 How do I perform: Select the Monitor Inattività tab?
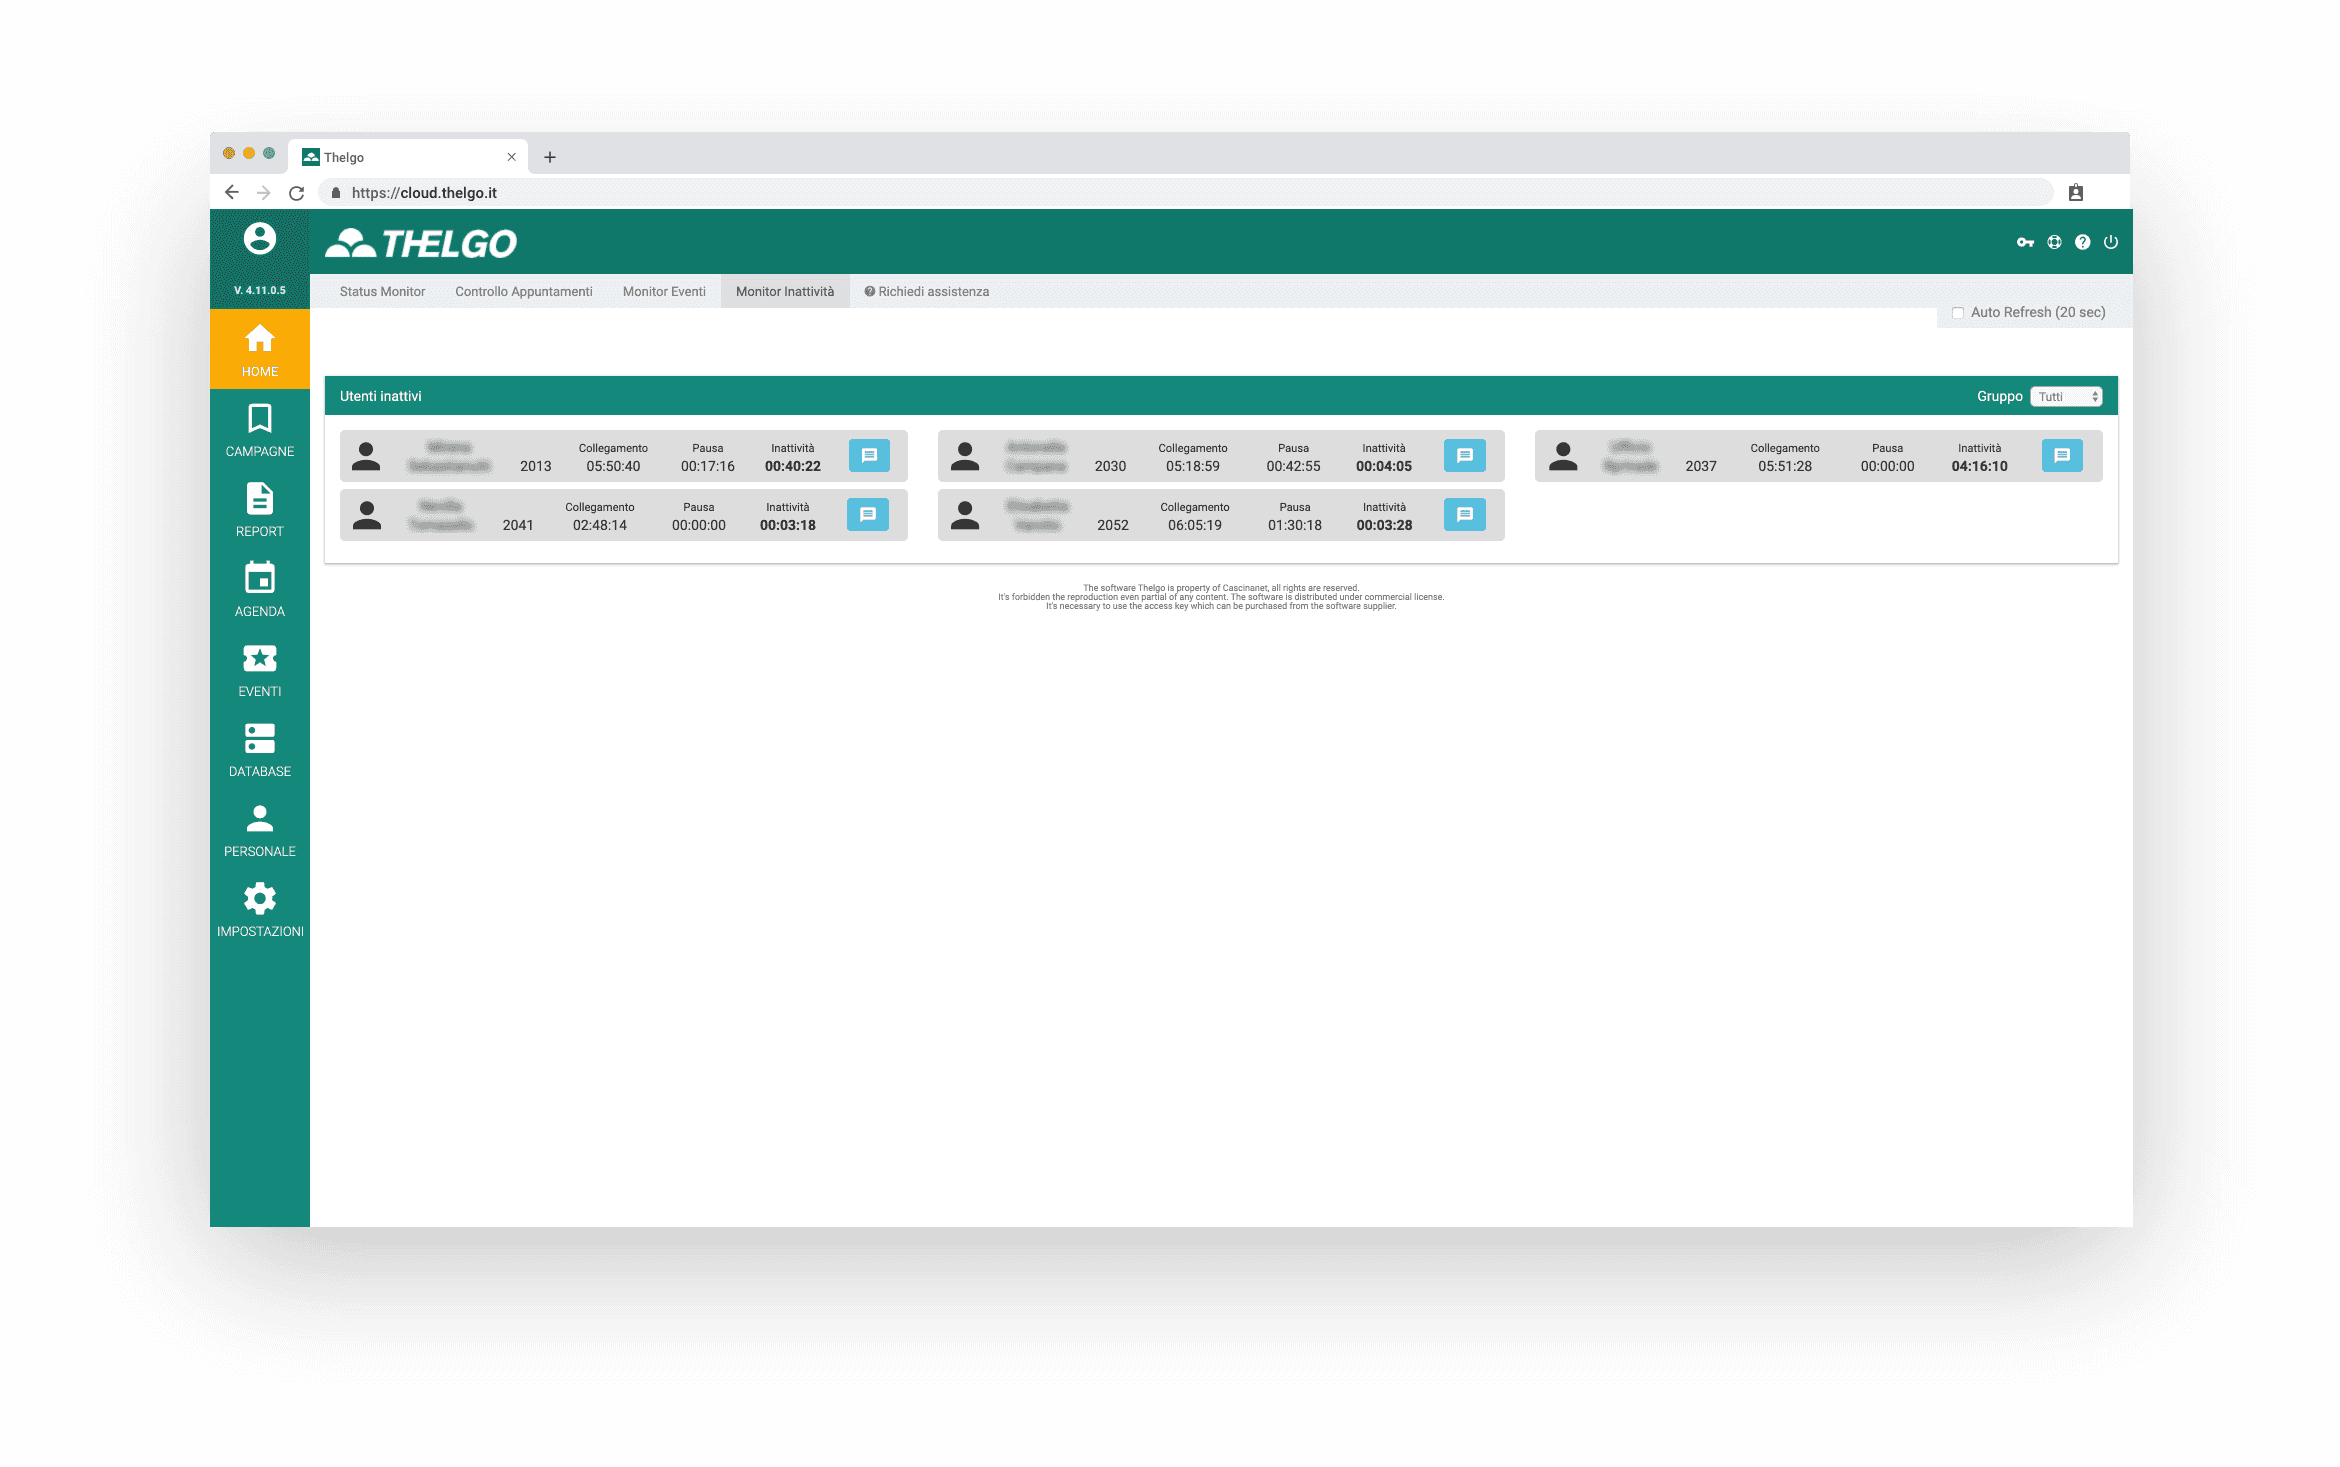pyautogui.click(x=785, y=292)
